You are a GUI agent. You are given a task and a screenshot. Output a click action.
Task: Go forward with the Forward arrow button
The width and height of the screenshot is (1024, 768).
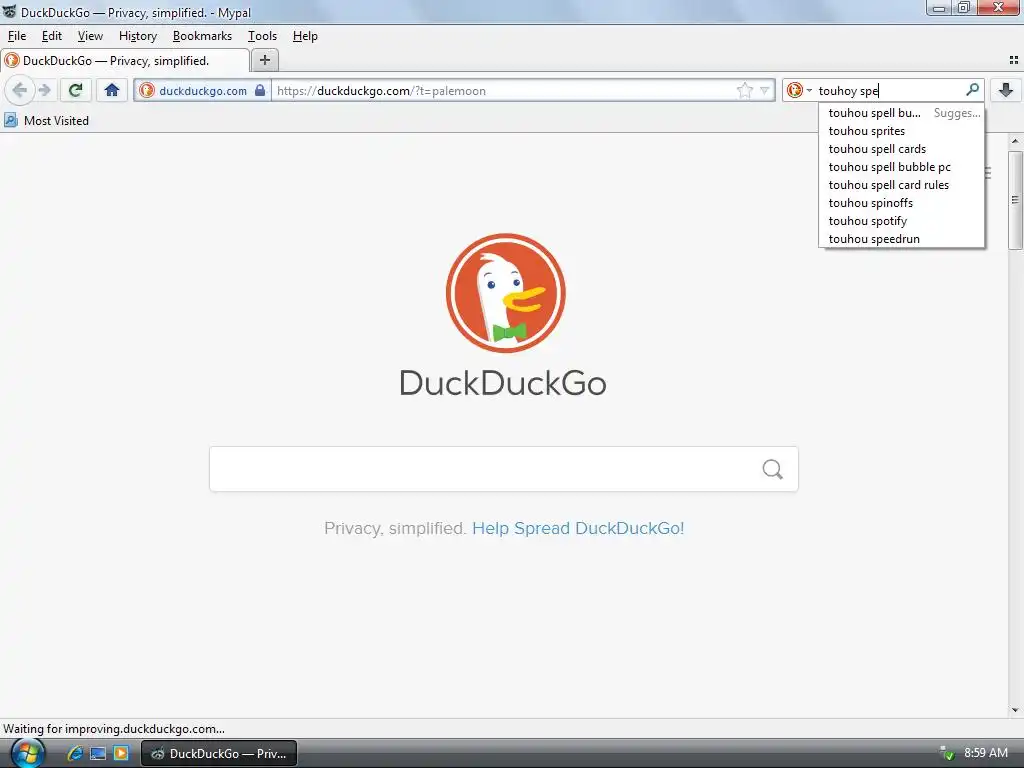(x=44, y=90)
